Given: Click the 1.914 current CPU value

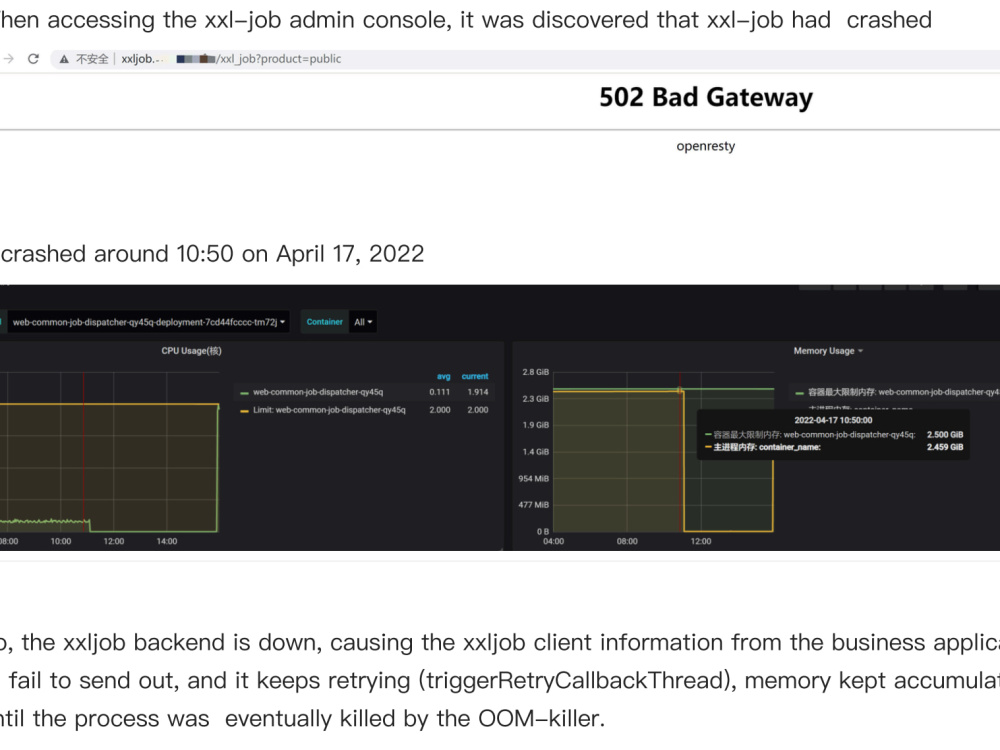Looking at the screenshot, I should [x=478, y=392].
